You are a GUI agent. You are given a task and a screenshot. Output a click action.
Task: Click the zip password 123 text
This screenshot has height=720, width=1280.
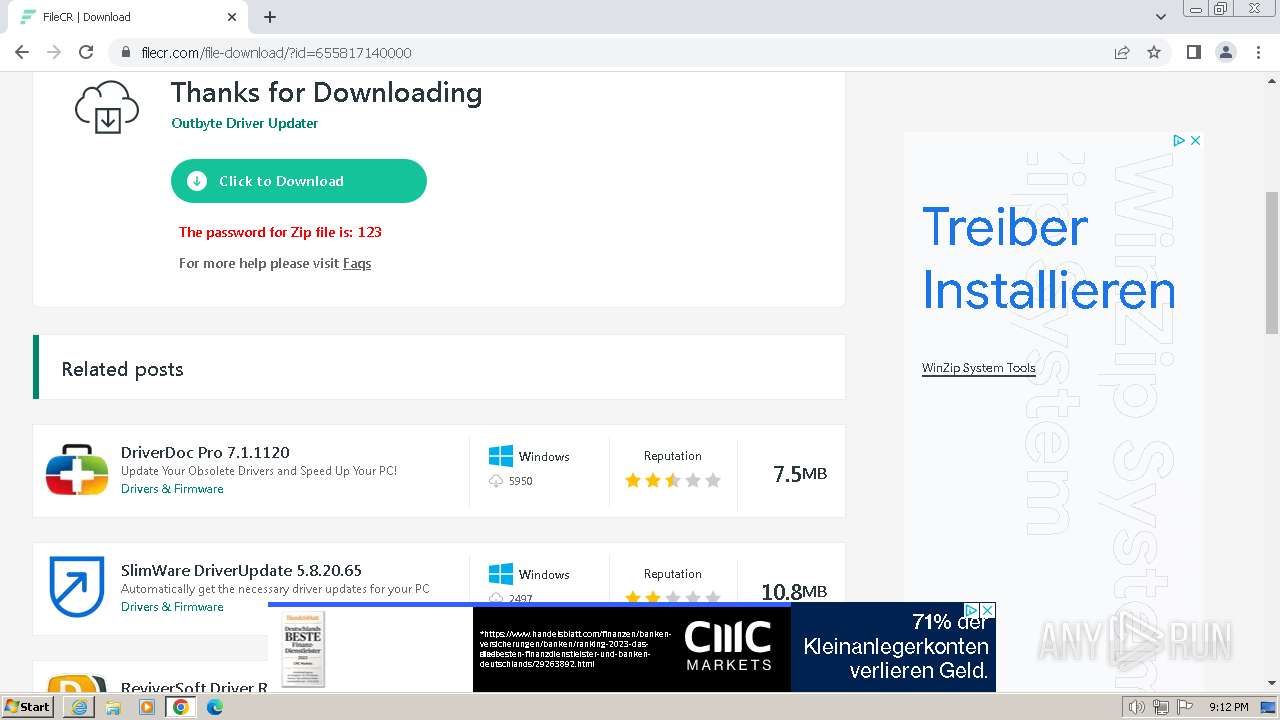point(280,232)
